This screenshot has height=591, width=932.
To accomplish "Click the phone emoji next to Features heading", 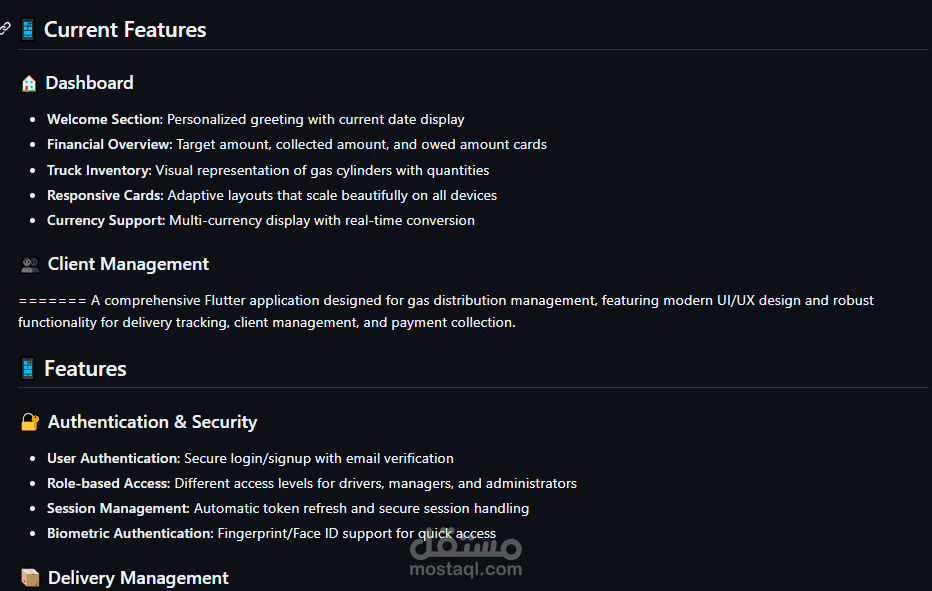I will point(28,369).
